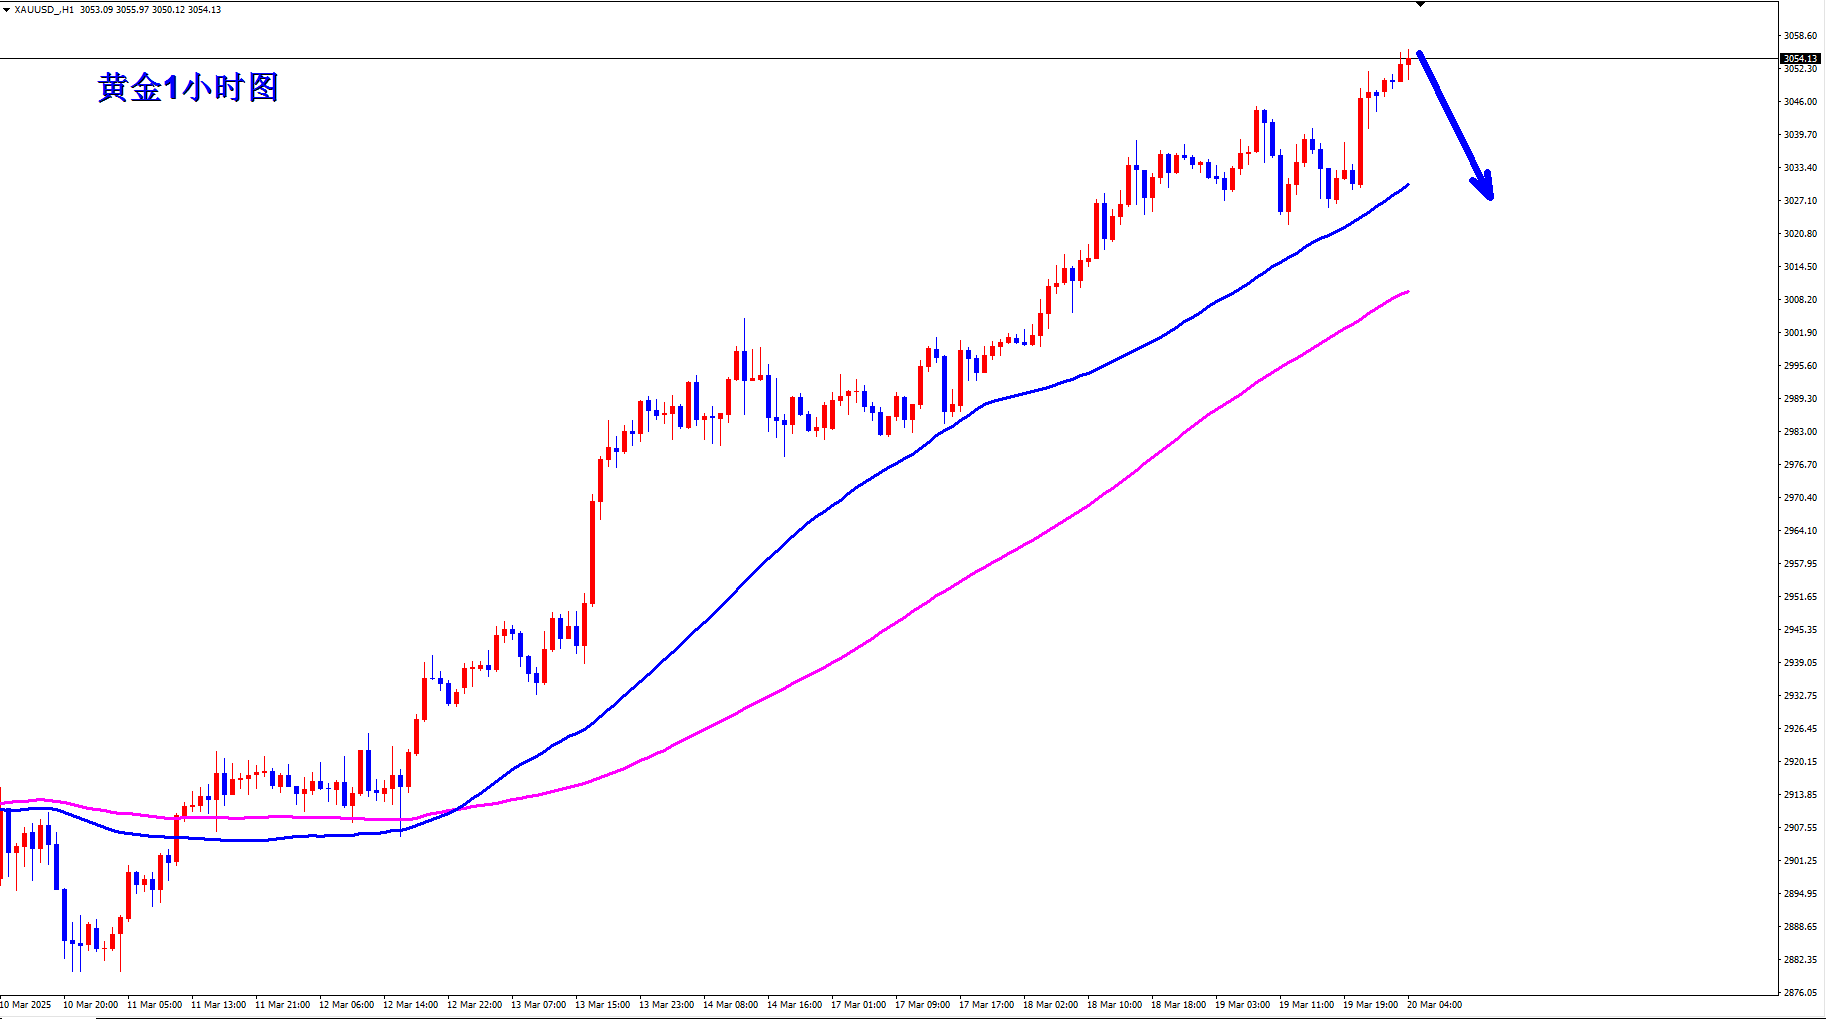This screenshot has width=1826, height=1019.
Task: Select the blue arrow's arrowhead tip
Action: pyautogui.click(x=1490, y=196)
